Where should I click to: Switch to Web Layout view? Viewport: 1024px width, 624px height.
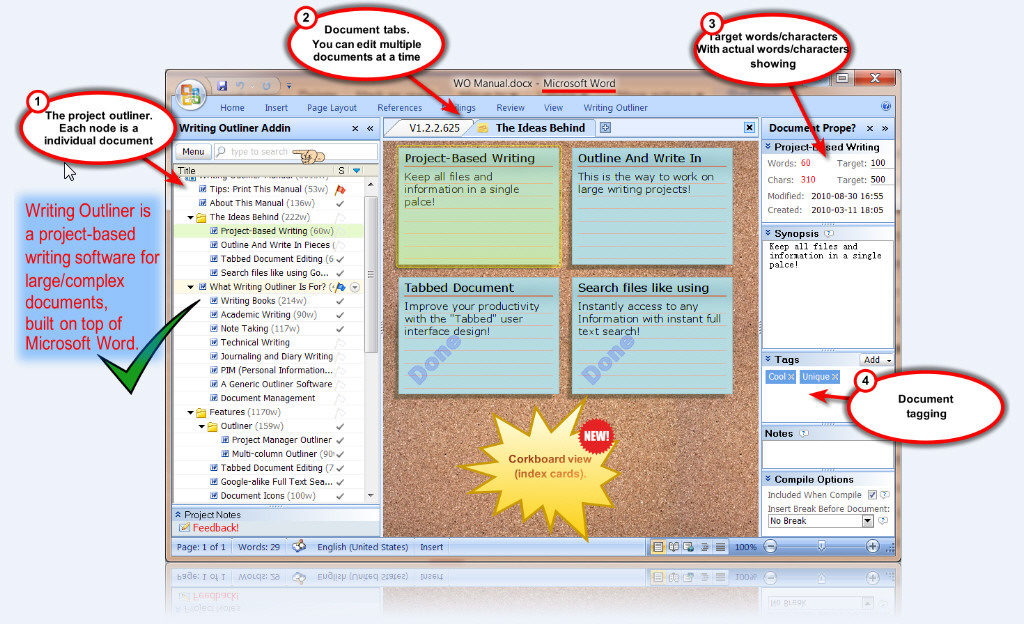click(688, 547)
